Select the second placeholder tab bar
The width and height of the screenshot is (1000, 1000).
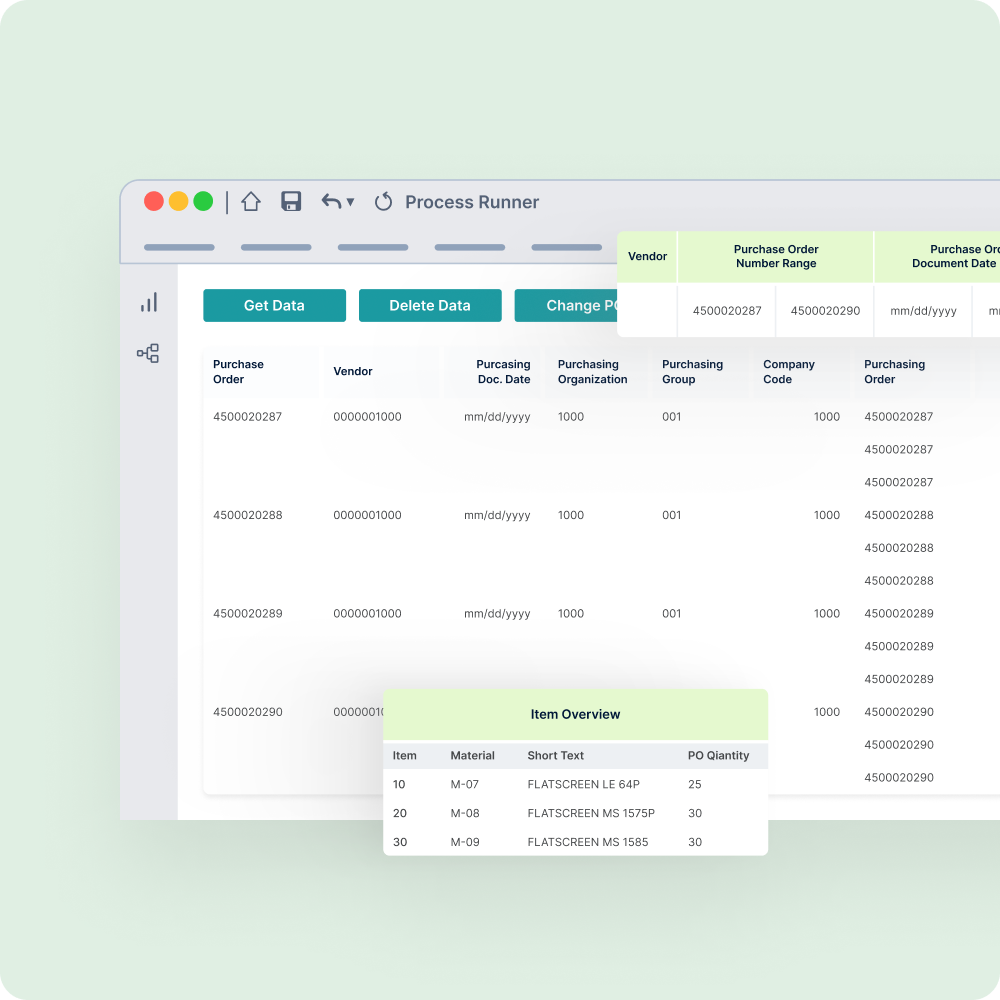(276, 247)
